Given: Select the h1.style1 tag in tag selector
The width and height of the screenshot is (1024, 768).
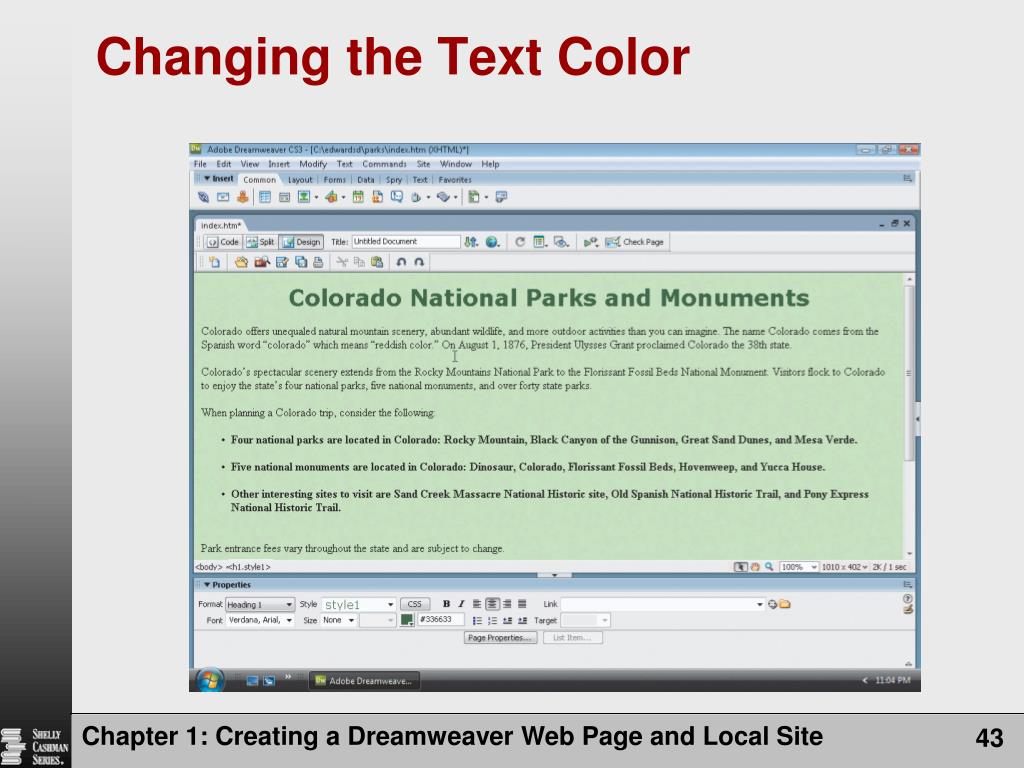Looking at the screenshot, I should (x=248, y=568).
